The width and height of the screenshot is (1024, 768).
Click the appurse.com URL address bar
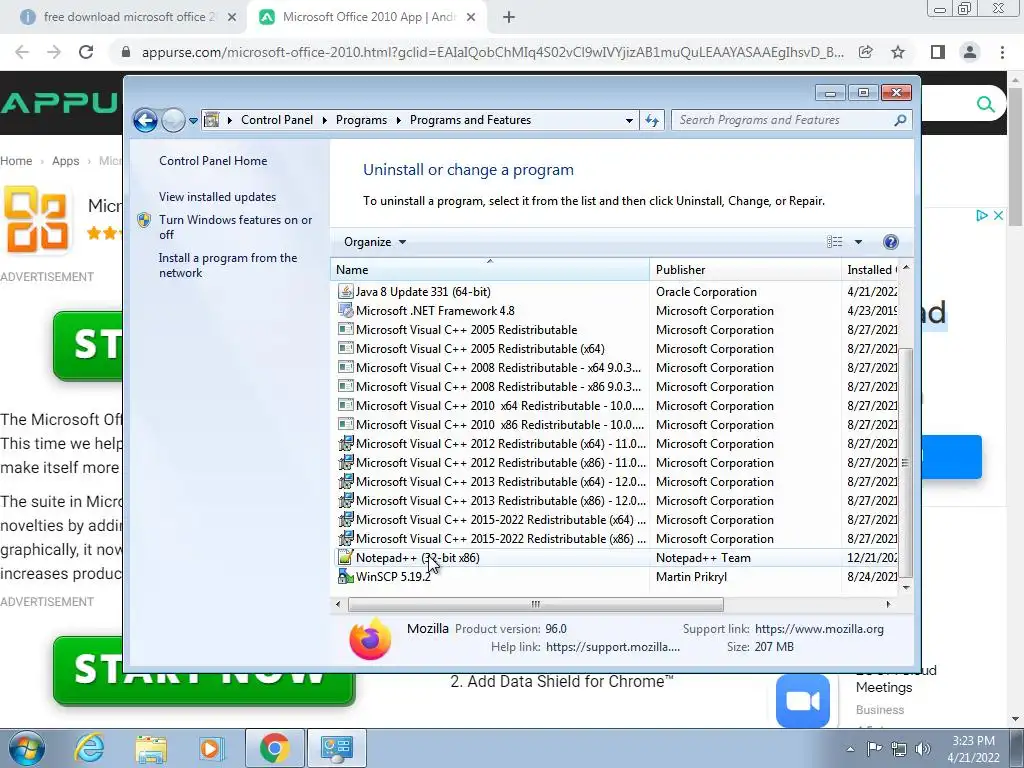493,52
